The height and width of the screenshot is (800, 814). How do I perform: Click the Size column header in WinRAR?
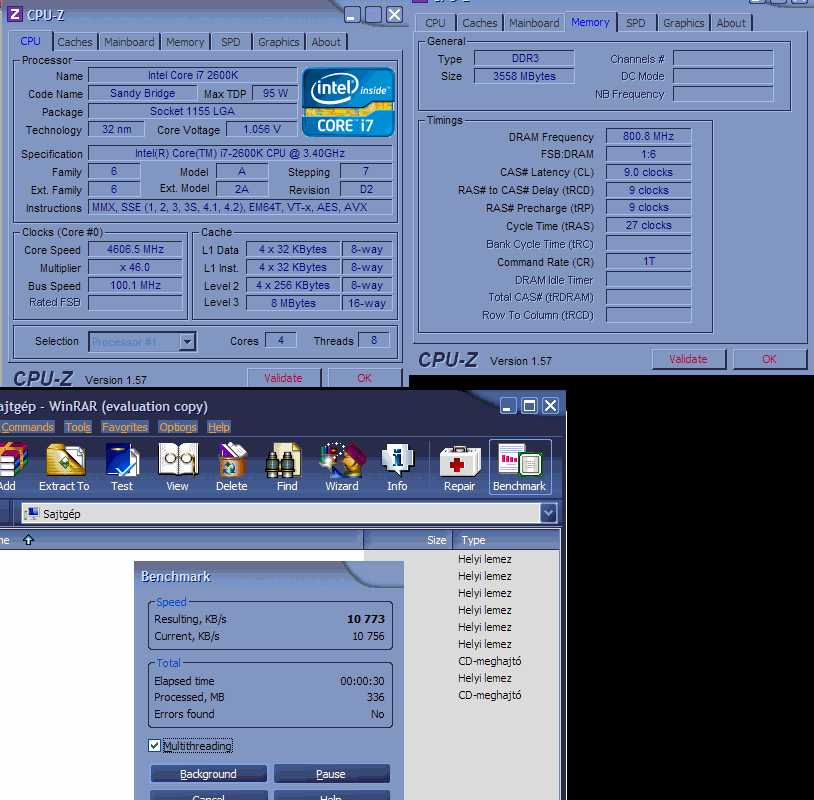pyautogui.click(x=408, y=540)
